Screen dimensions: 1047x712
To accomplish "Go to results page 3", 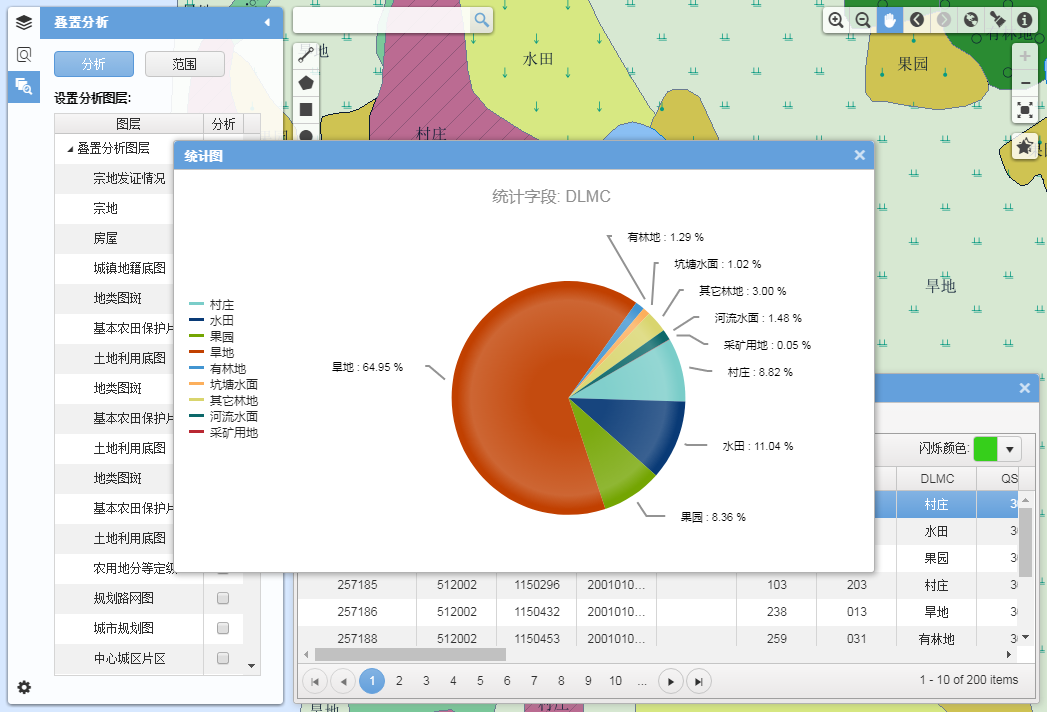I will coord(426,681).
